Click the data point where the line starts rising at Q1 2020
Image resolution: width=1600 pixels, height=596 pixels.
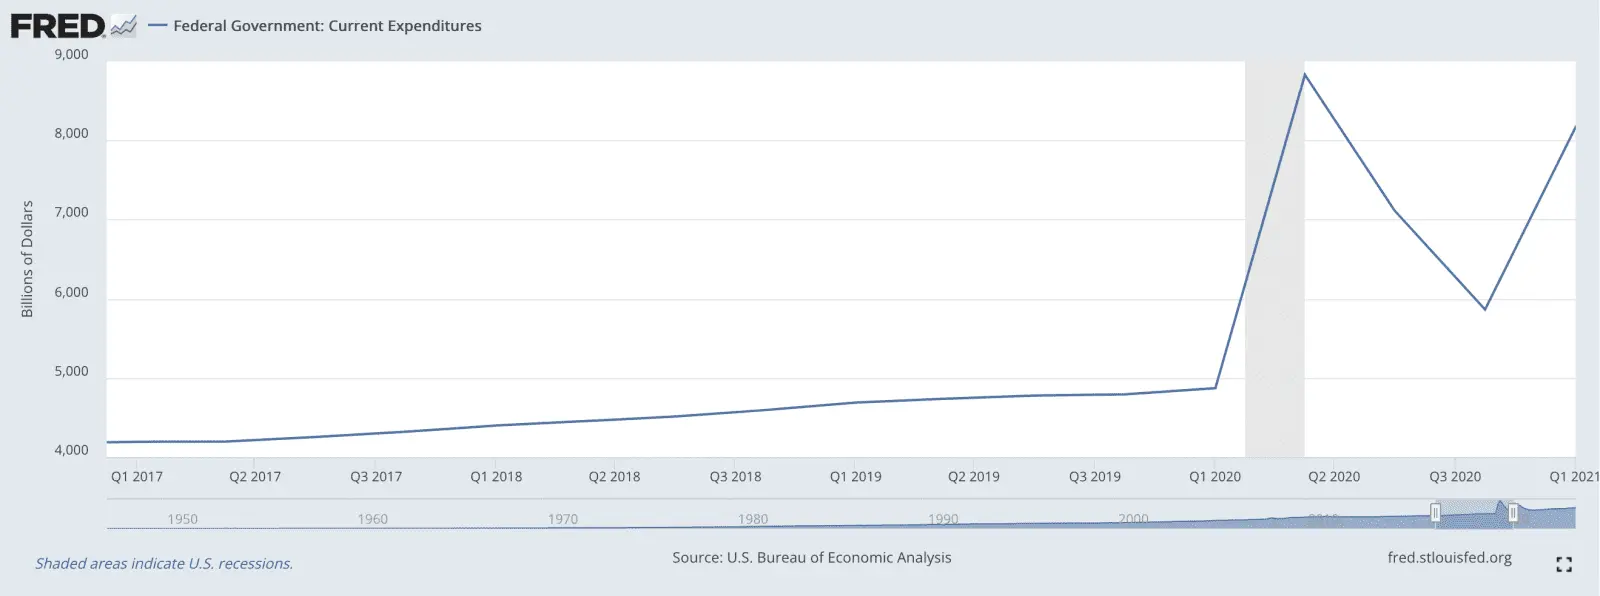pos(1215,388)
